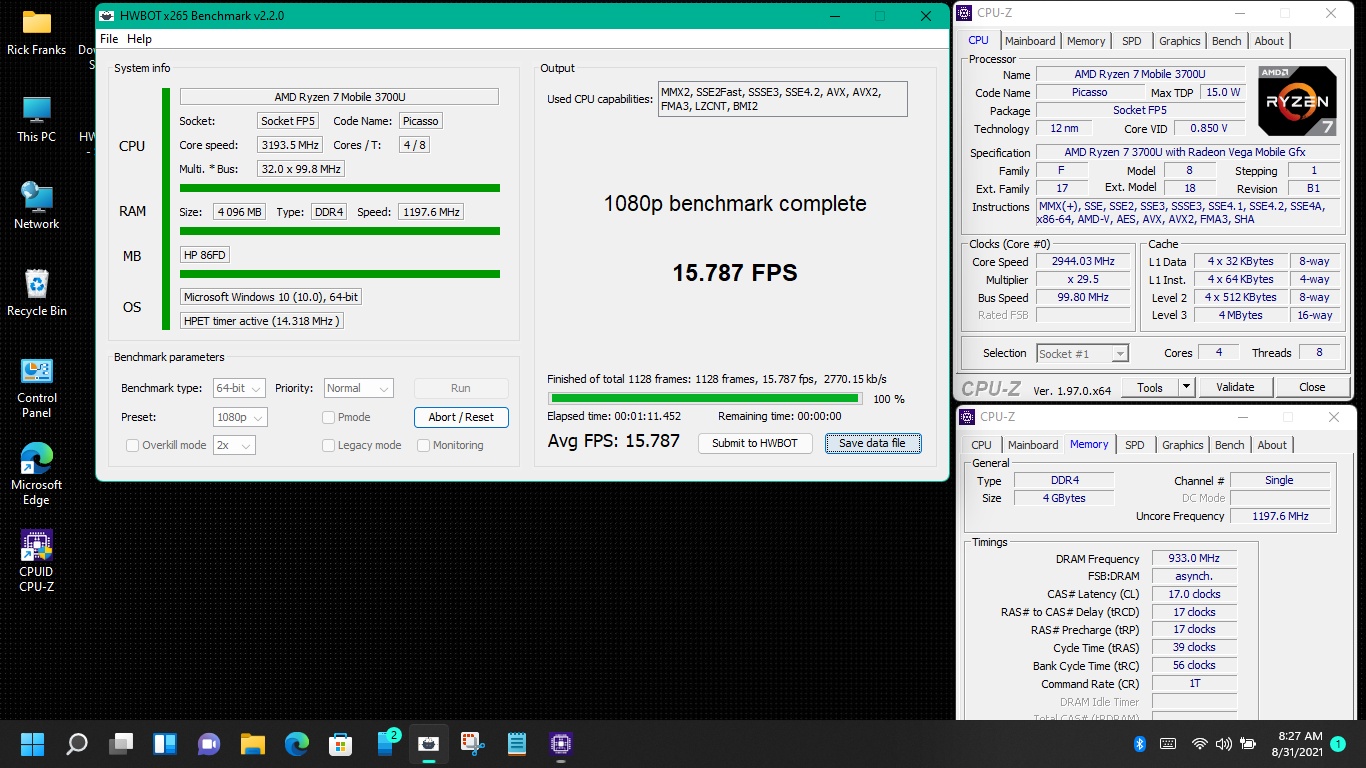The image size is (1366, 768).
Task: Expand the arrow beside CPU-Z Tools
Action: tap(1186, 387)
